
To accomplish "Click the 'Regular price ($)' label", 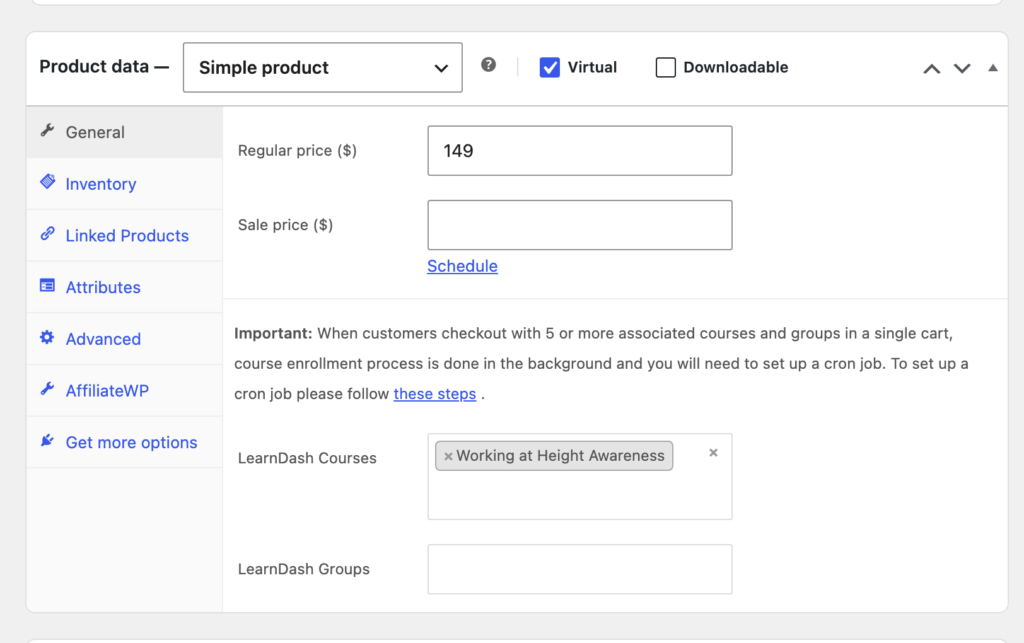I will pos(297,151).
